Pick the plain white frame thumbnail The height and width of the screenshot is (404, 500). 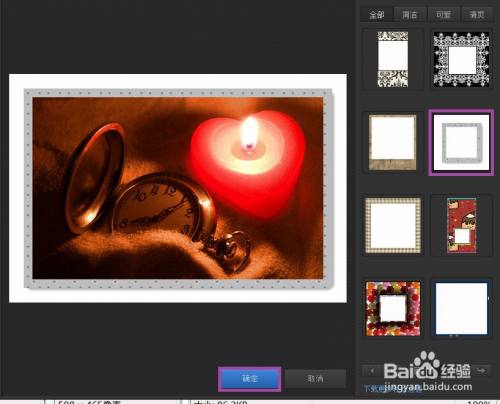tap(461, 308)
